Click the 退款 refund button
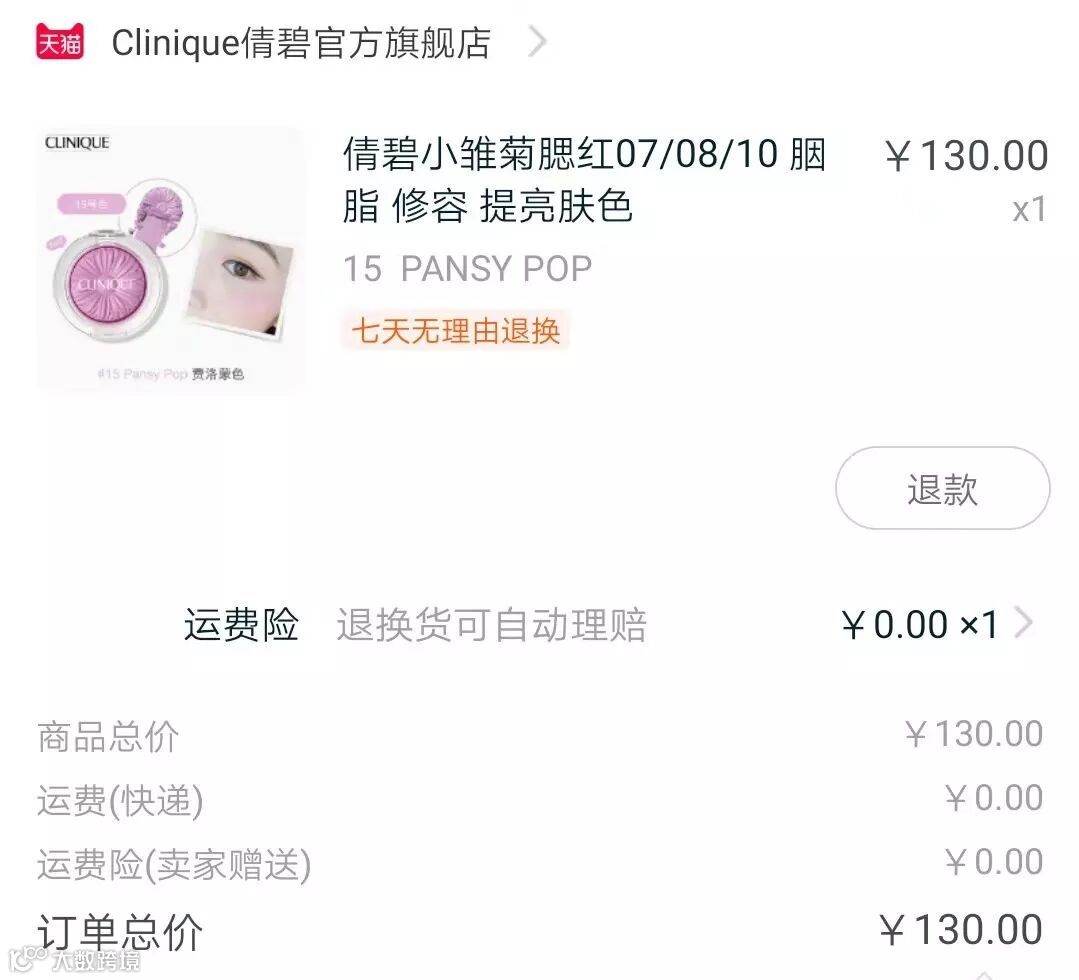 click(942, 489)
